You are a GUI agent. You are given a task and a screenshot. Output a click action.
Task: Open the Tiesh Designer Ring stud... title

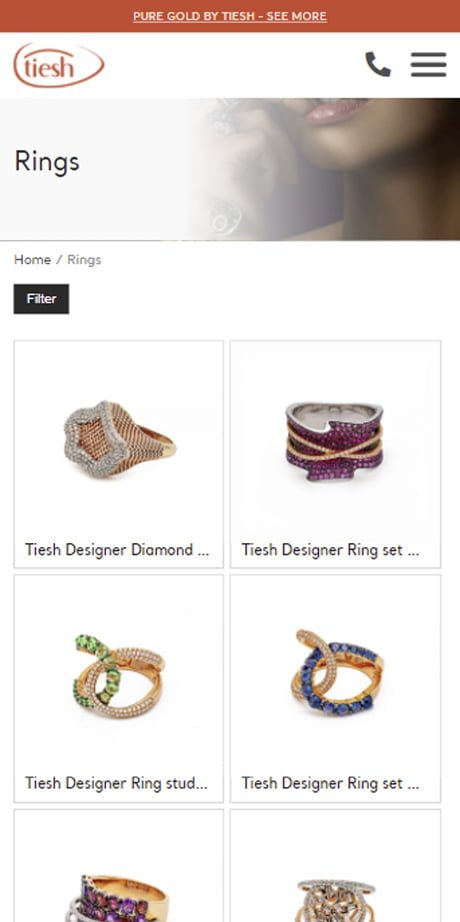coord(116,783)
